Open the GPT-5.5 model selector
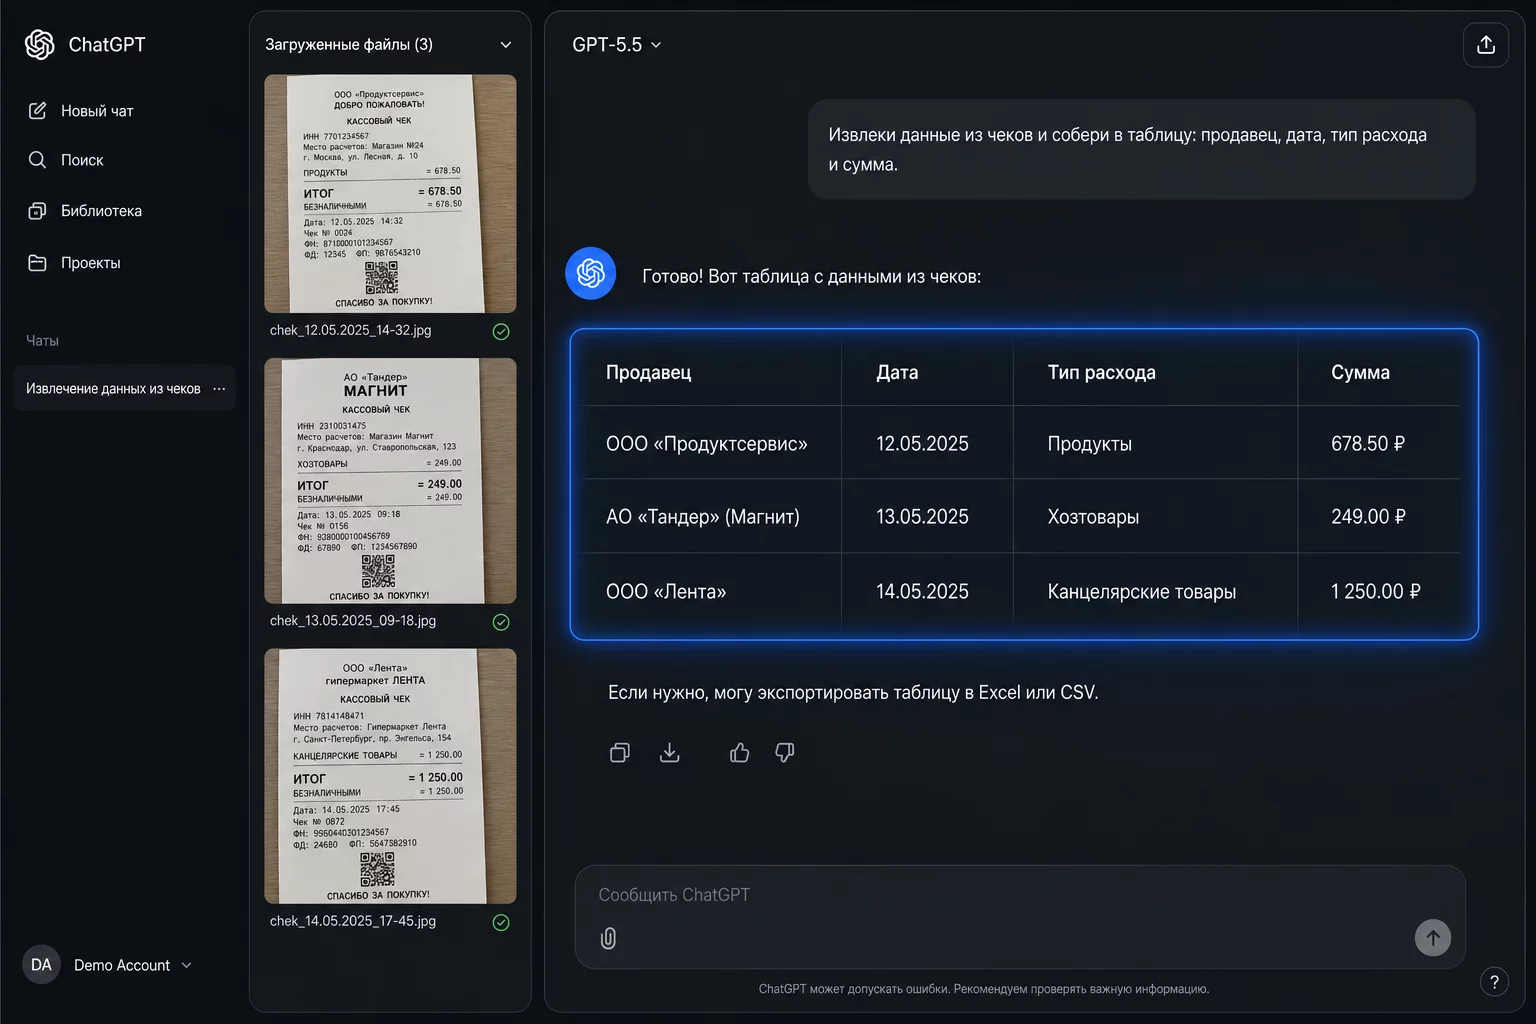This screenshot has height=1024, width=1536. (616, 45)
